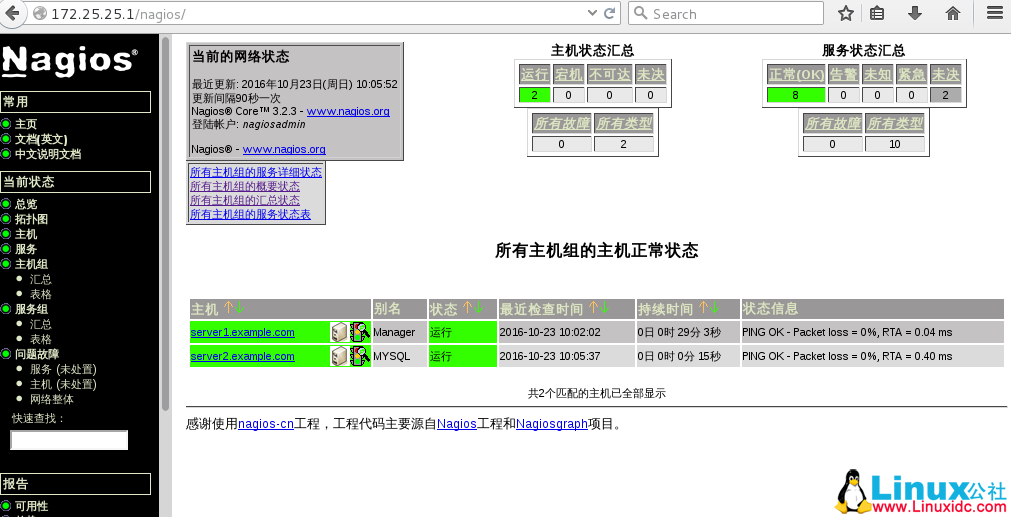Click the 快速查找 search input field
Image resolution: width=1011 pixels, height=517 pixels.
coord(69,440)
